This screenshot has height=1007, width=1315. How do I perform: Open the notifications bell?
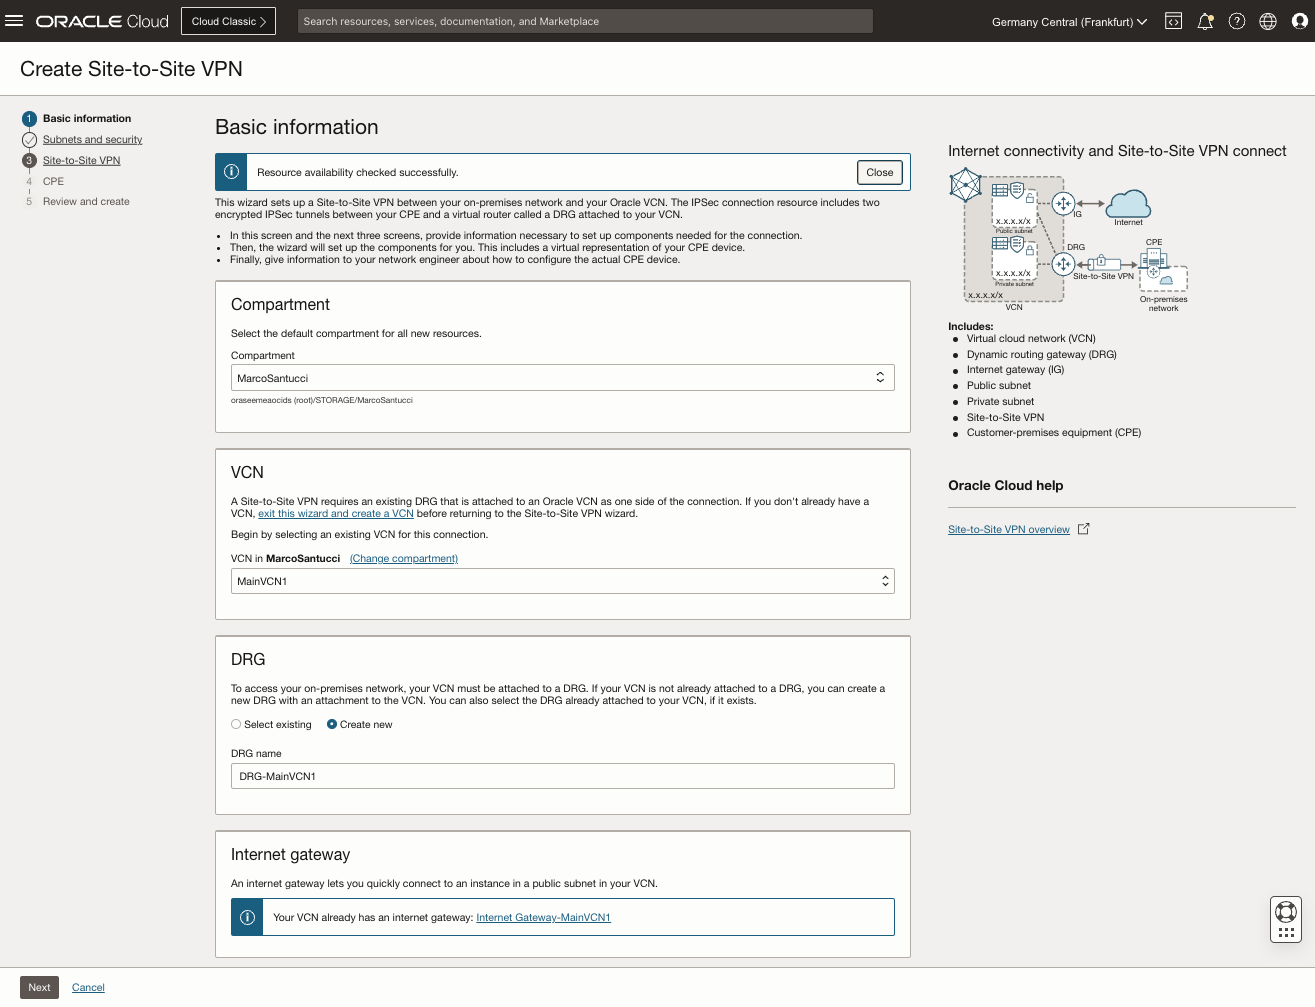pos(1205,21)
